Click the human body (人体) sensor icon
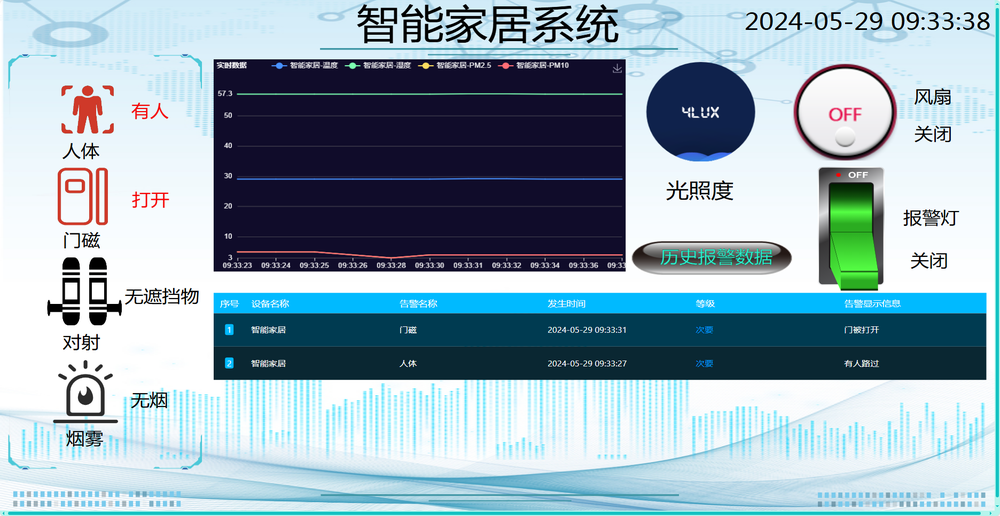 pyautogui.click(x=81, y=109)
